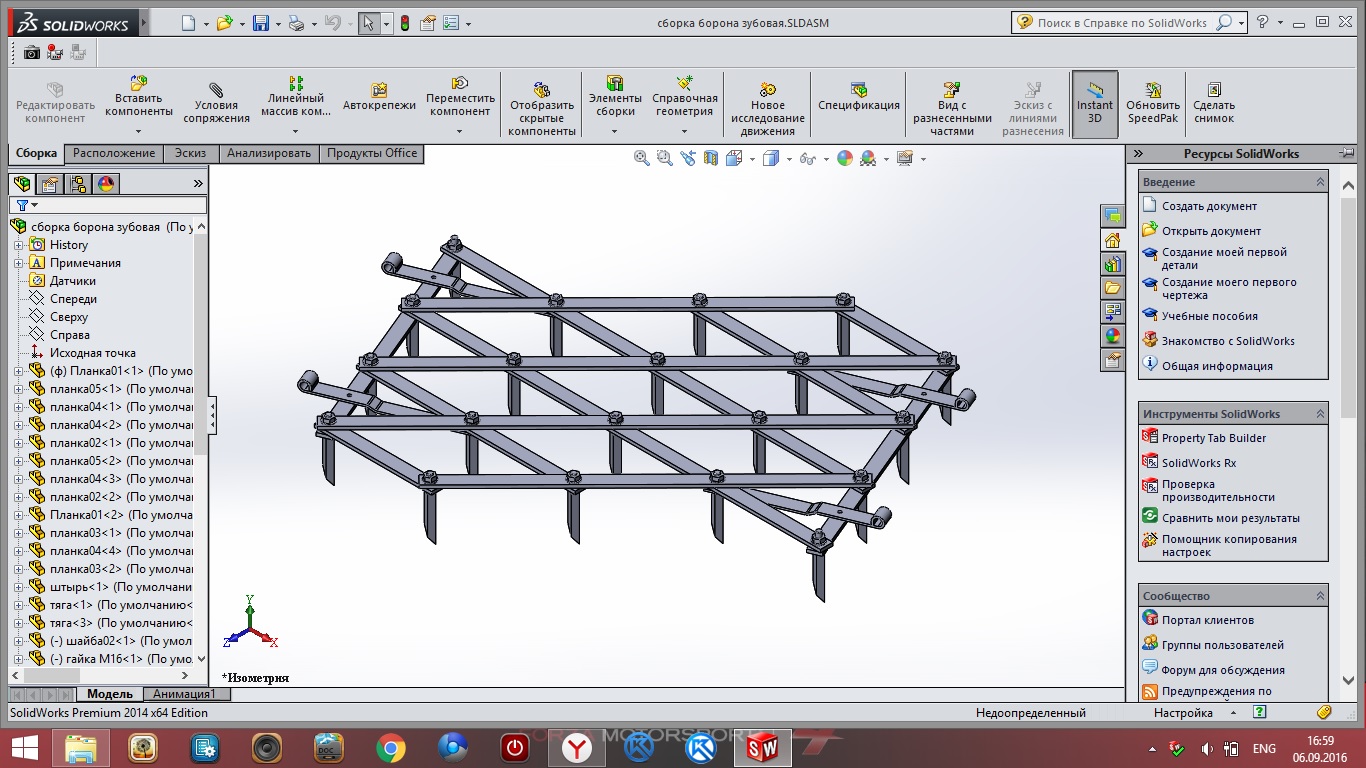1366x768 pixels.
Task: Open Условия сопряжения mate tool
Action: pos(216,103)
